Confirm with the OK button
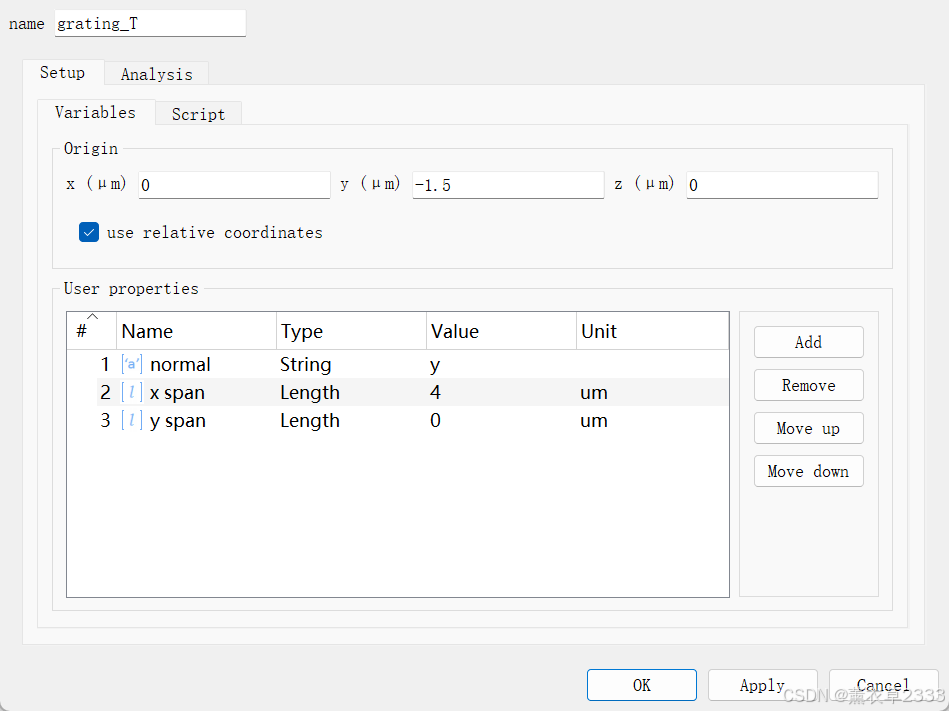 [642, 685]
